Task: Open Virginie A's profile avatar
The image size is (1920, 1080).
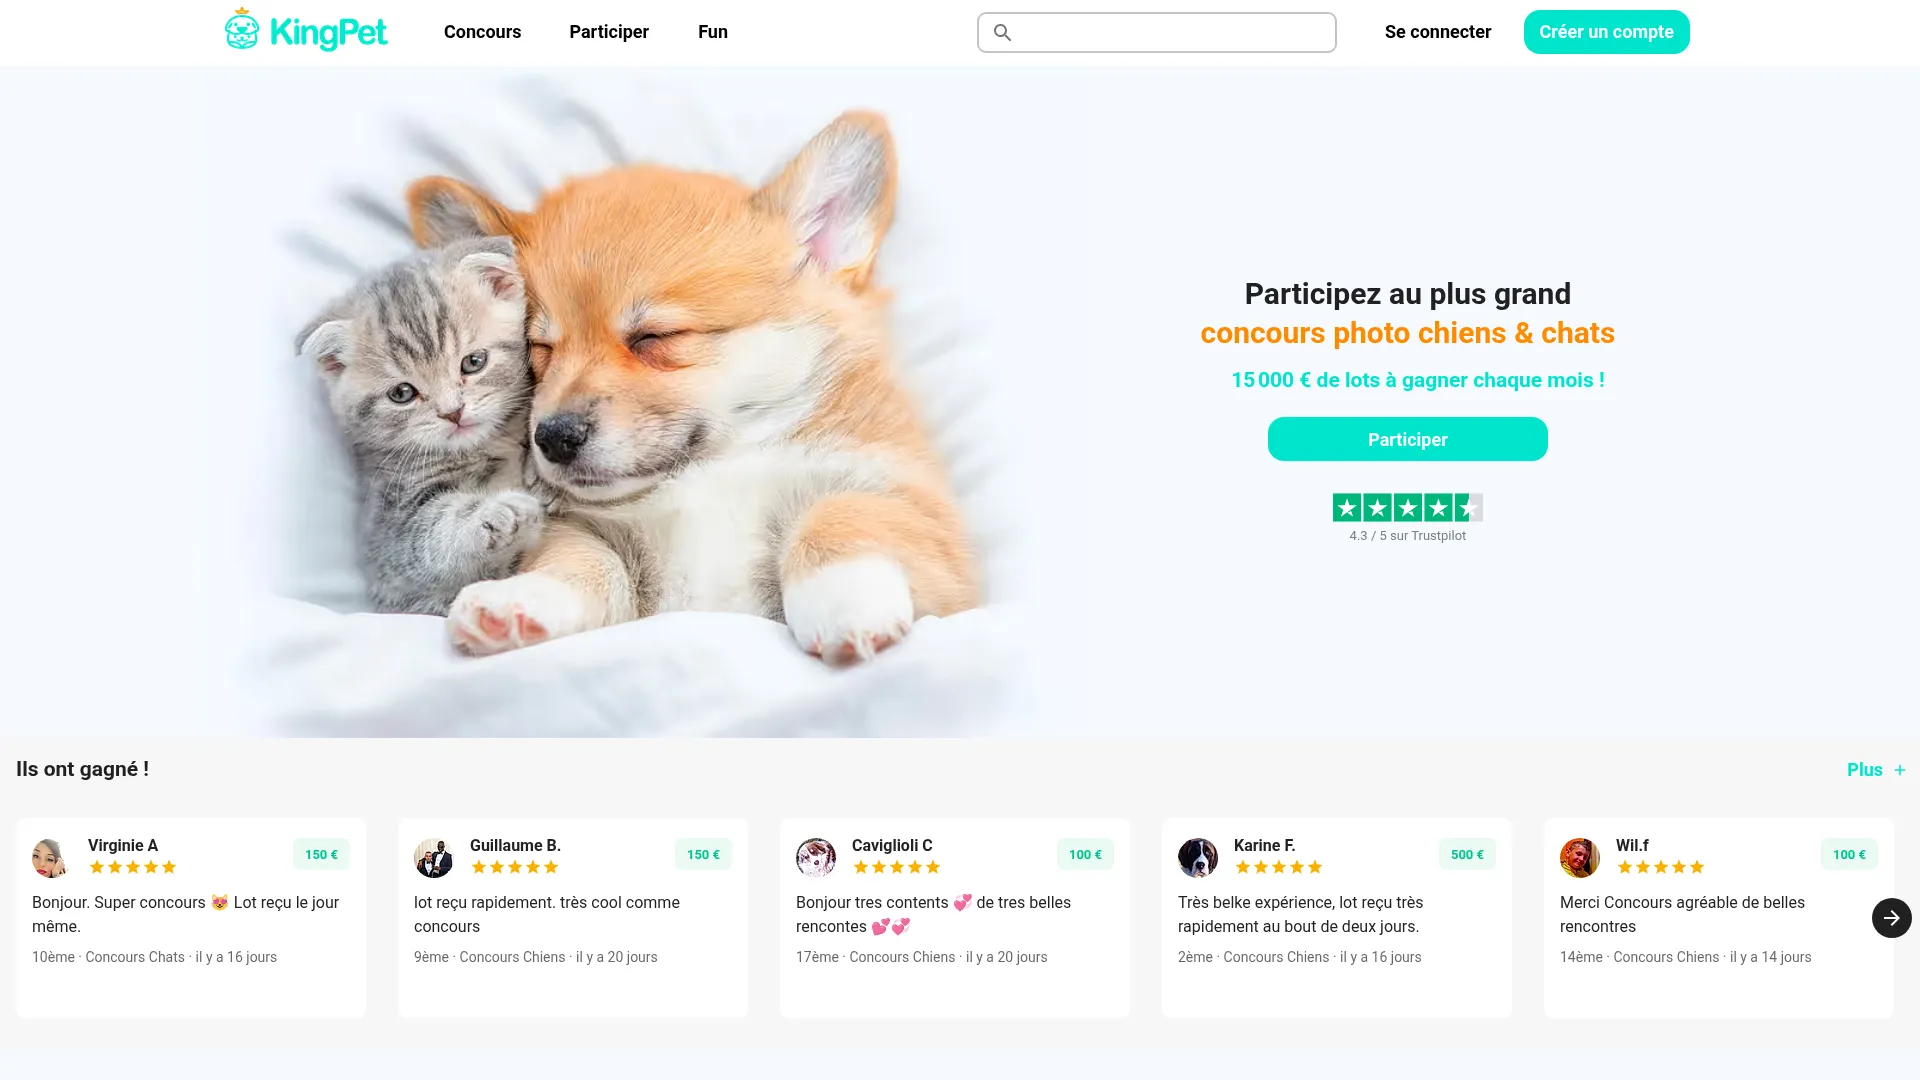Action: tap(50, 858)
